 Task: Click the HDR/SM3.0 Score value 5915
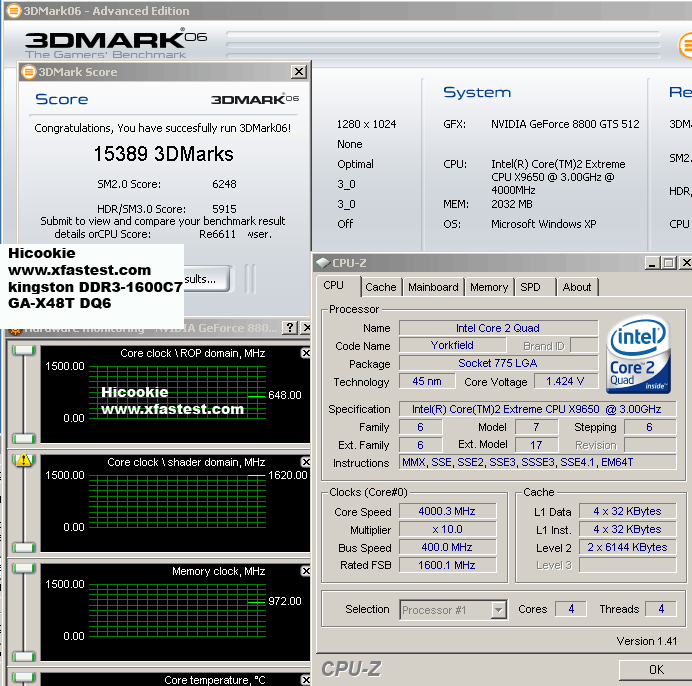click(224, 209)
